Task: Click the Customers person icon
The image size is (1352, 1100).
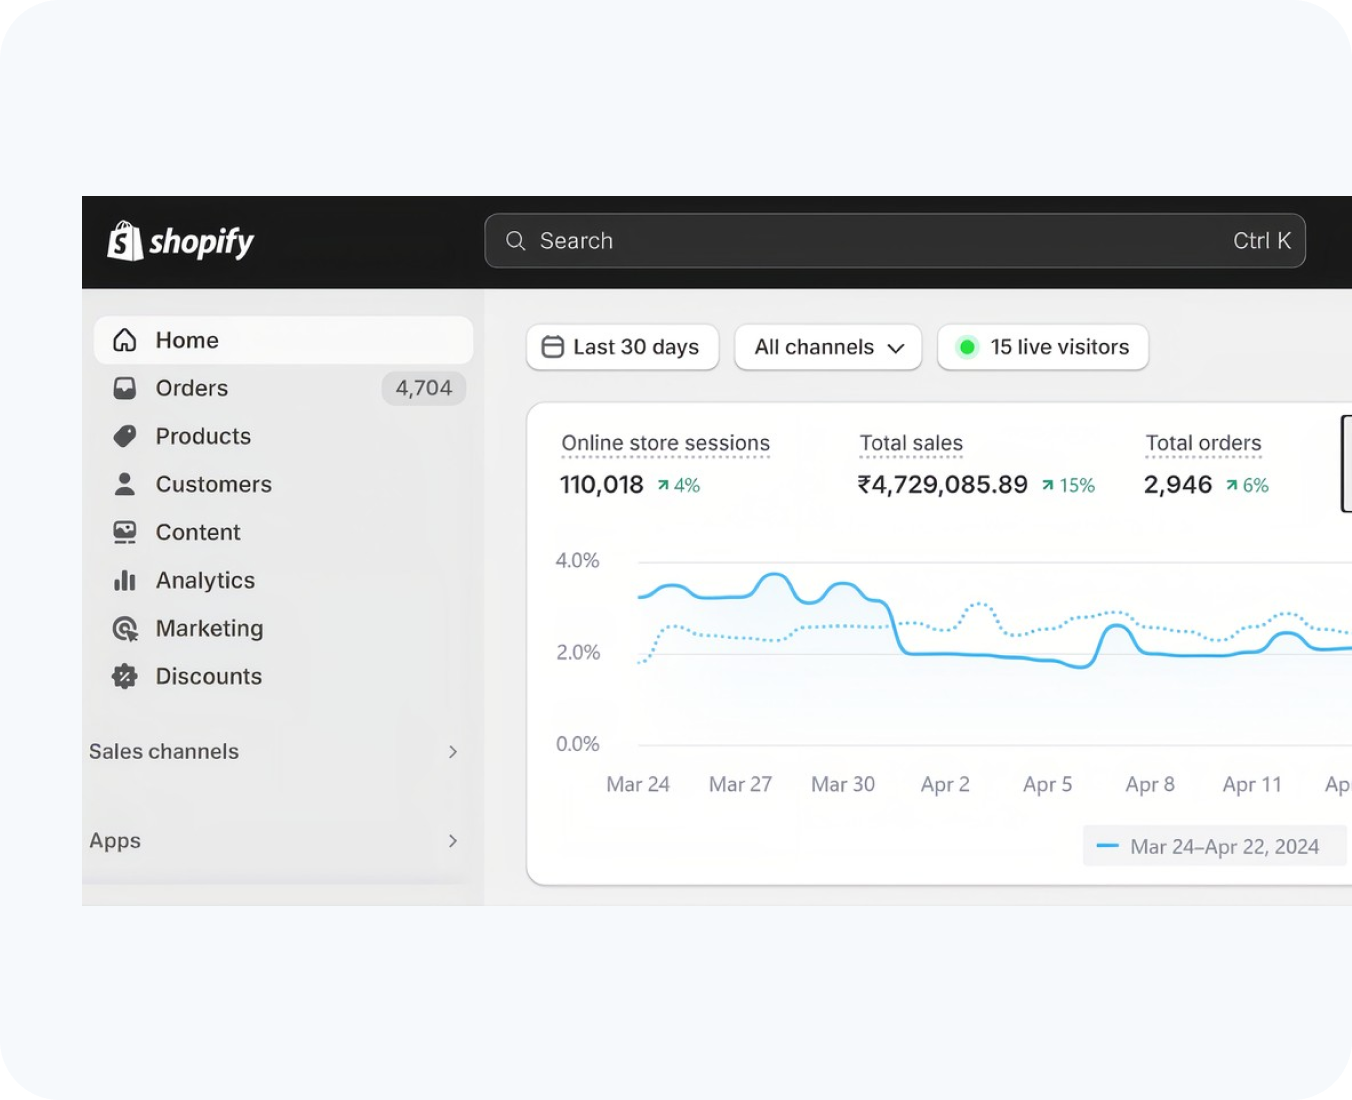Action: 125,484
